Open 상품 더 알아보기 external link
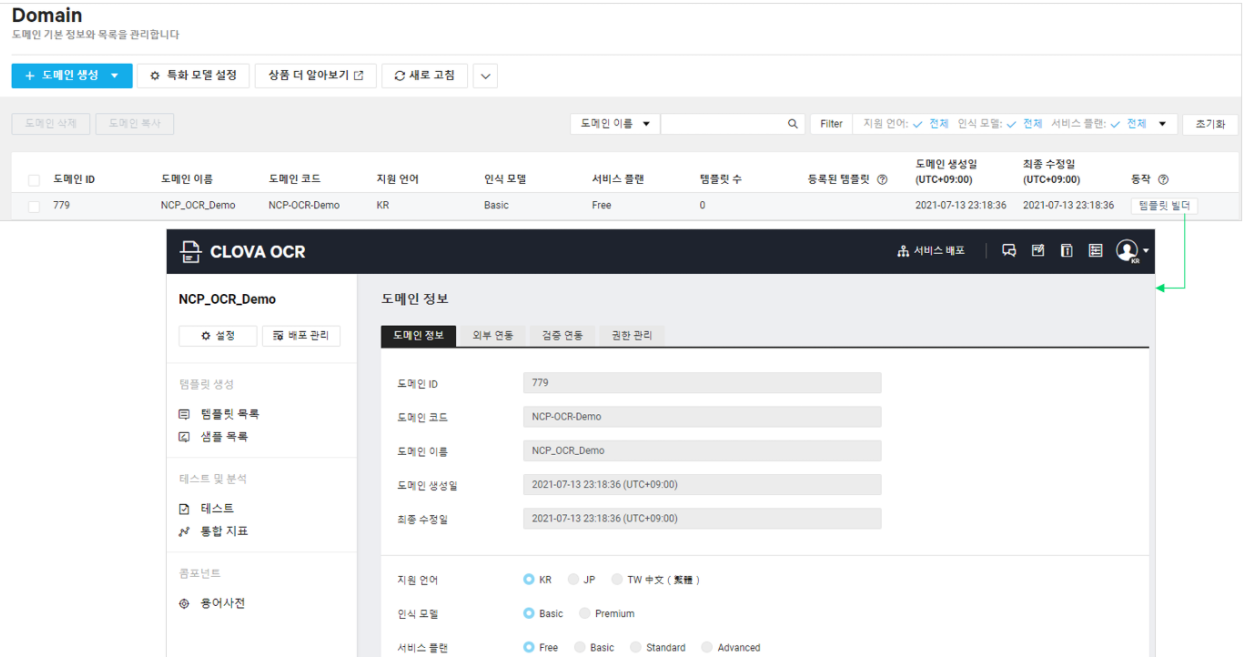 click(x=315, y=75)
